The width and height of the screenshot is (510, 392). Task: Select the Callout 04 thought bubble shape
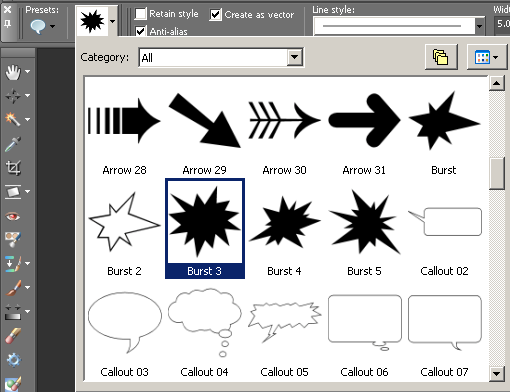(204, 333)
